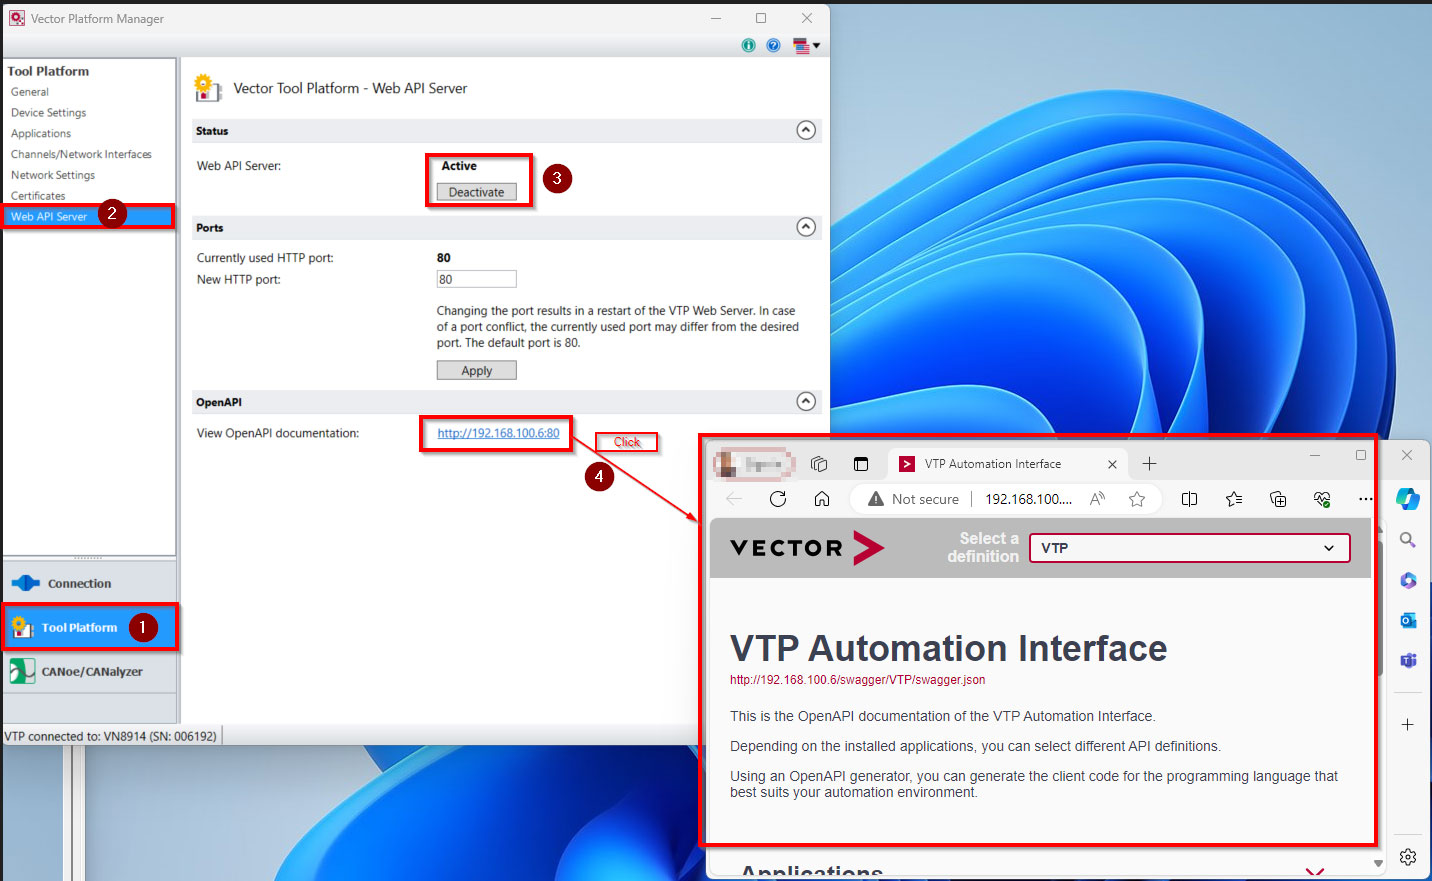Open the OpenAPI documentation link

click(x=498, y=433)
